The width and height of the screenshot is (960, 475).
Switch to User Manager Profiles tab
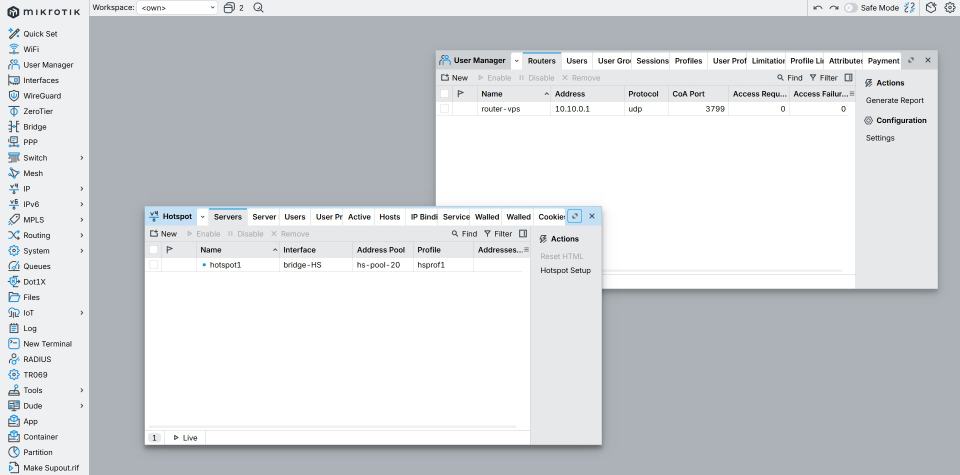688,61
